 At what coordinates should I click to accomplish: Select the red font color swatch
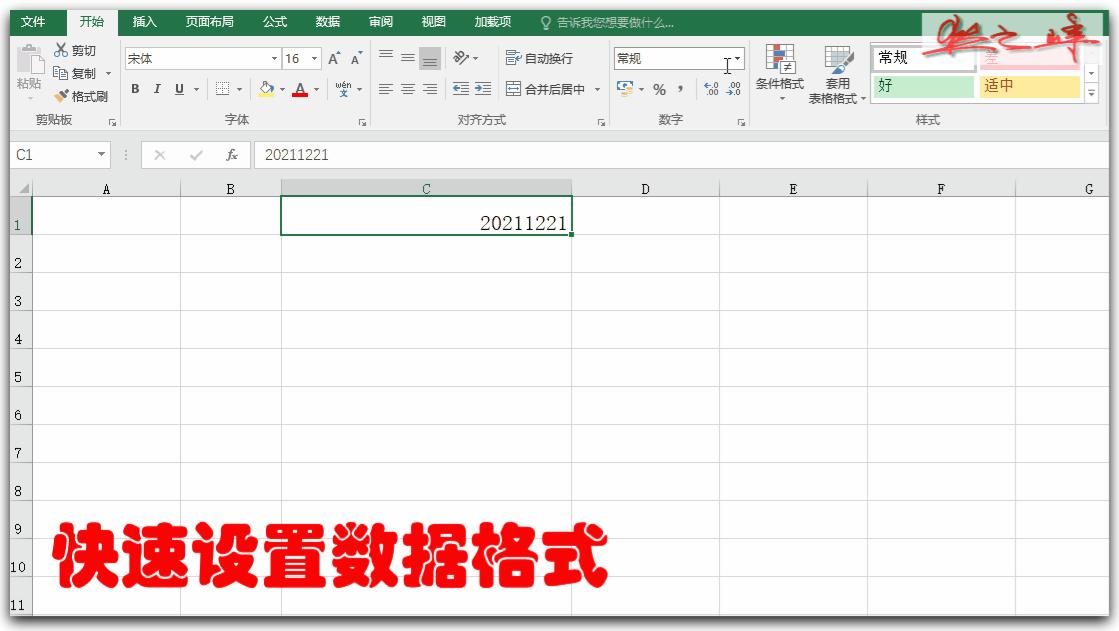point(300,89)
